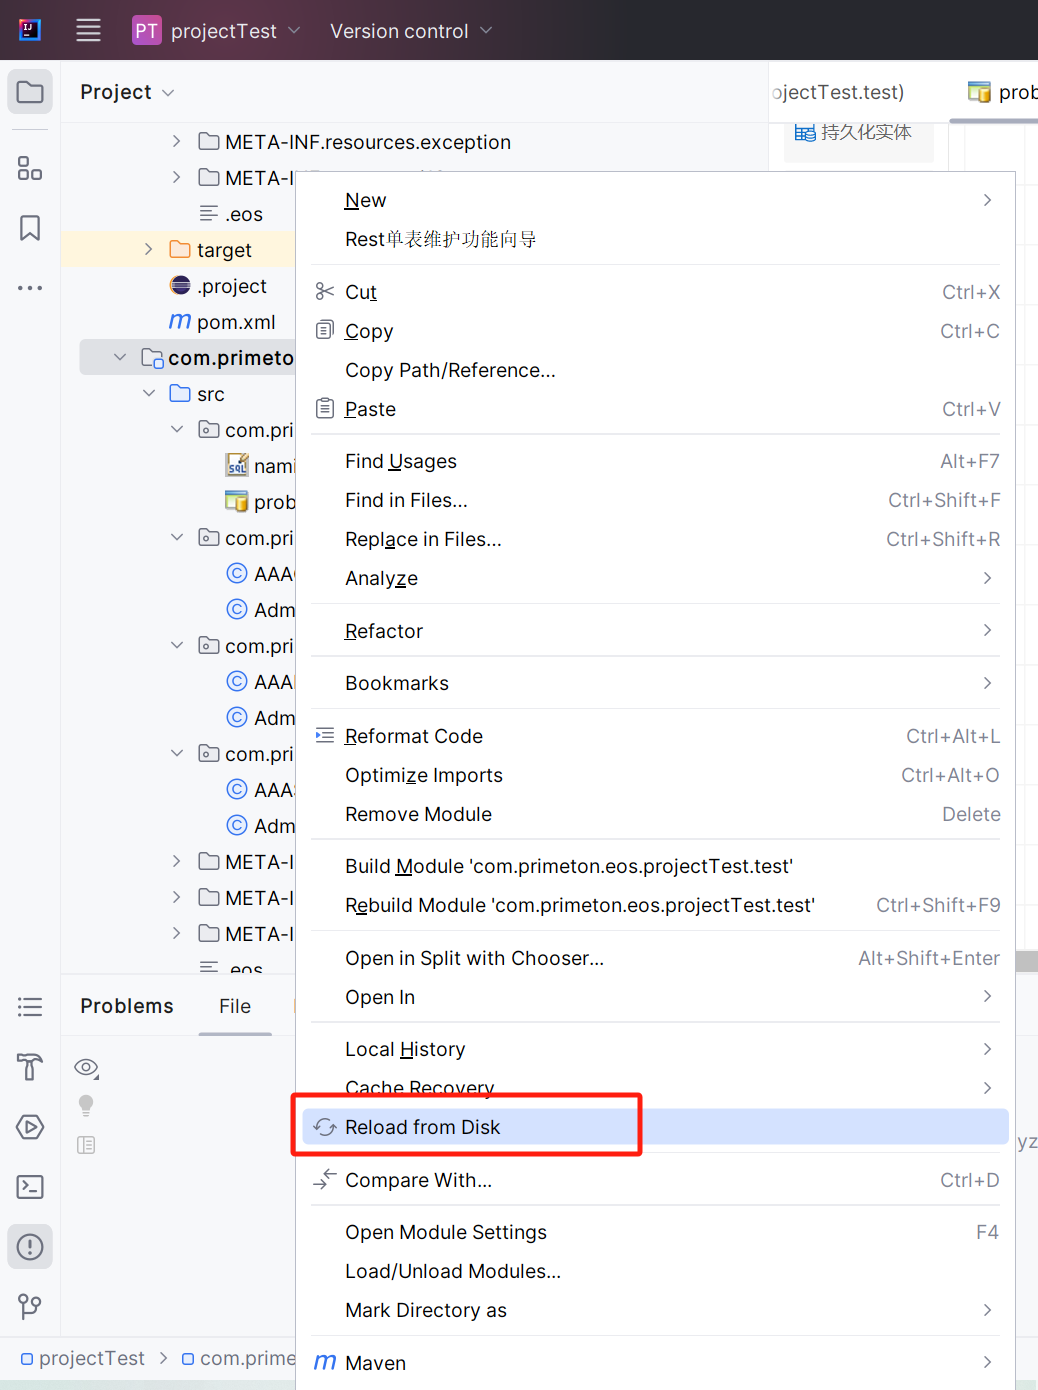Switch to the File tab in Problems

click(235, 1006)
